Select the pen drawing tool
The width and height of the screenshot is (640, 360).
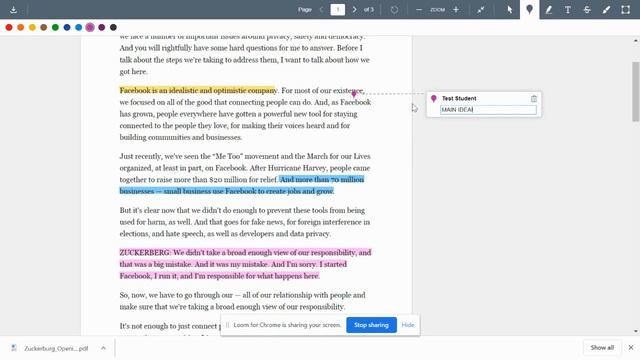549,9
